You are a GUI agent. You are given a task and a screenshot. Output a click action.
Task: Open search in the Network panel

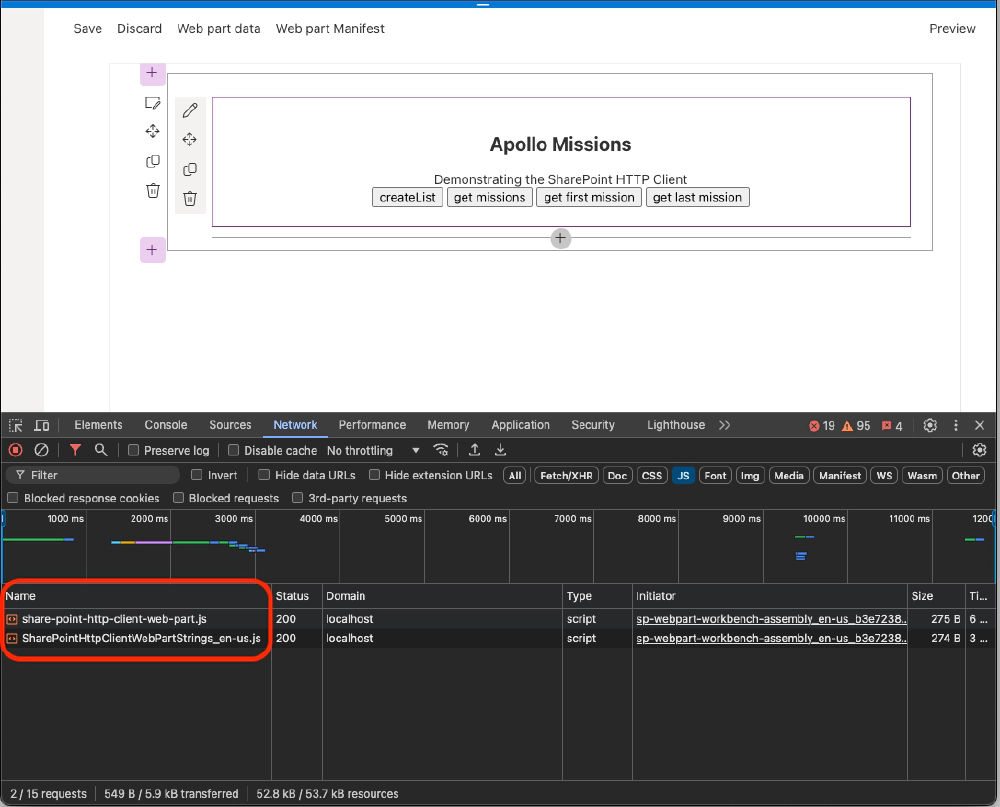(101, 450)
